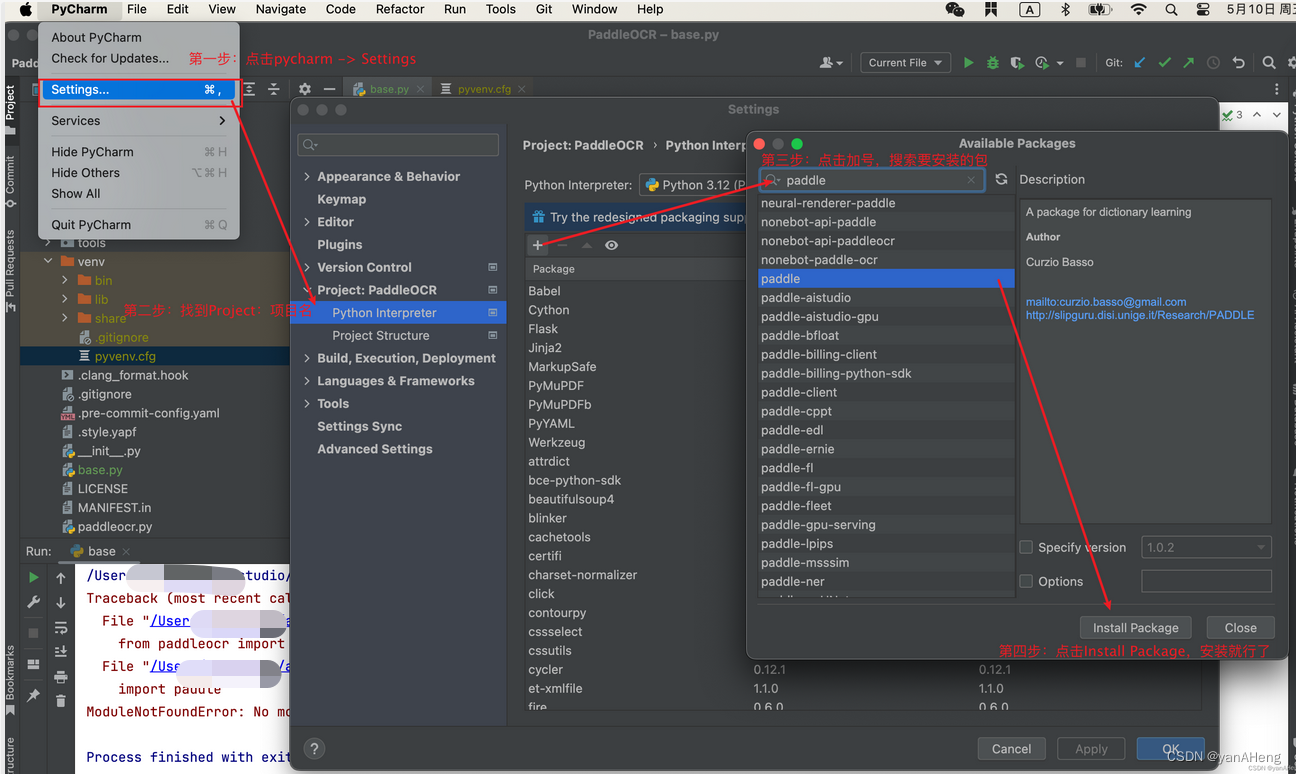Click the Git commit green checkmark
1296x774 pixels.
point(1164,62)
